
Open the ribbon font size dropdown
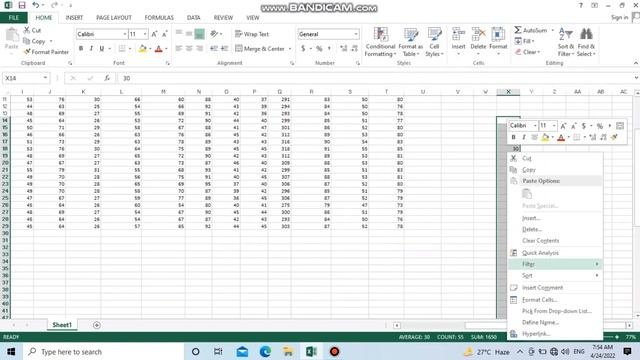pos(145,34)
